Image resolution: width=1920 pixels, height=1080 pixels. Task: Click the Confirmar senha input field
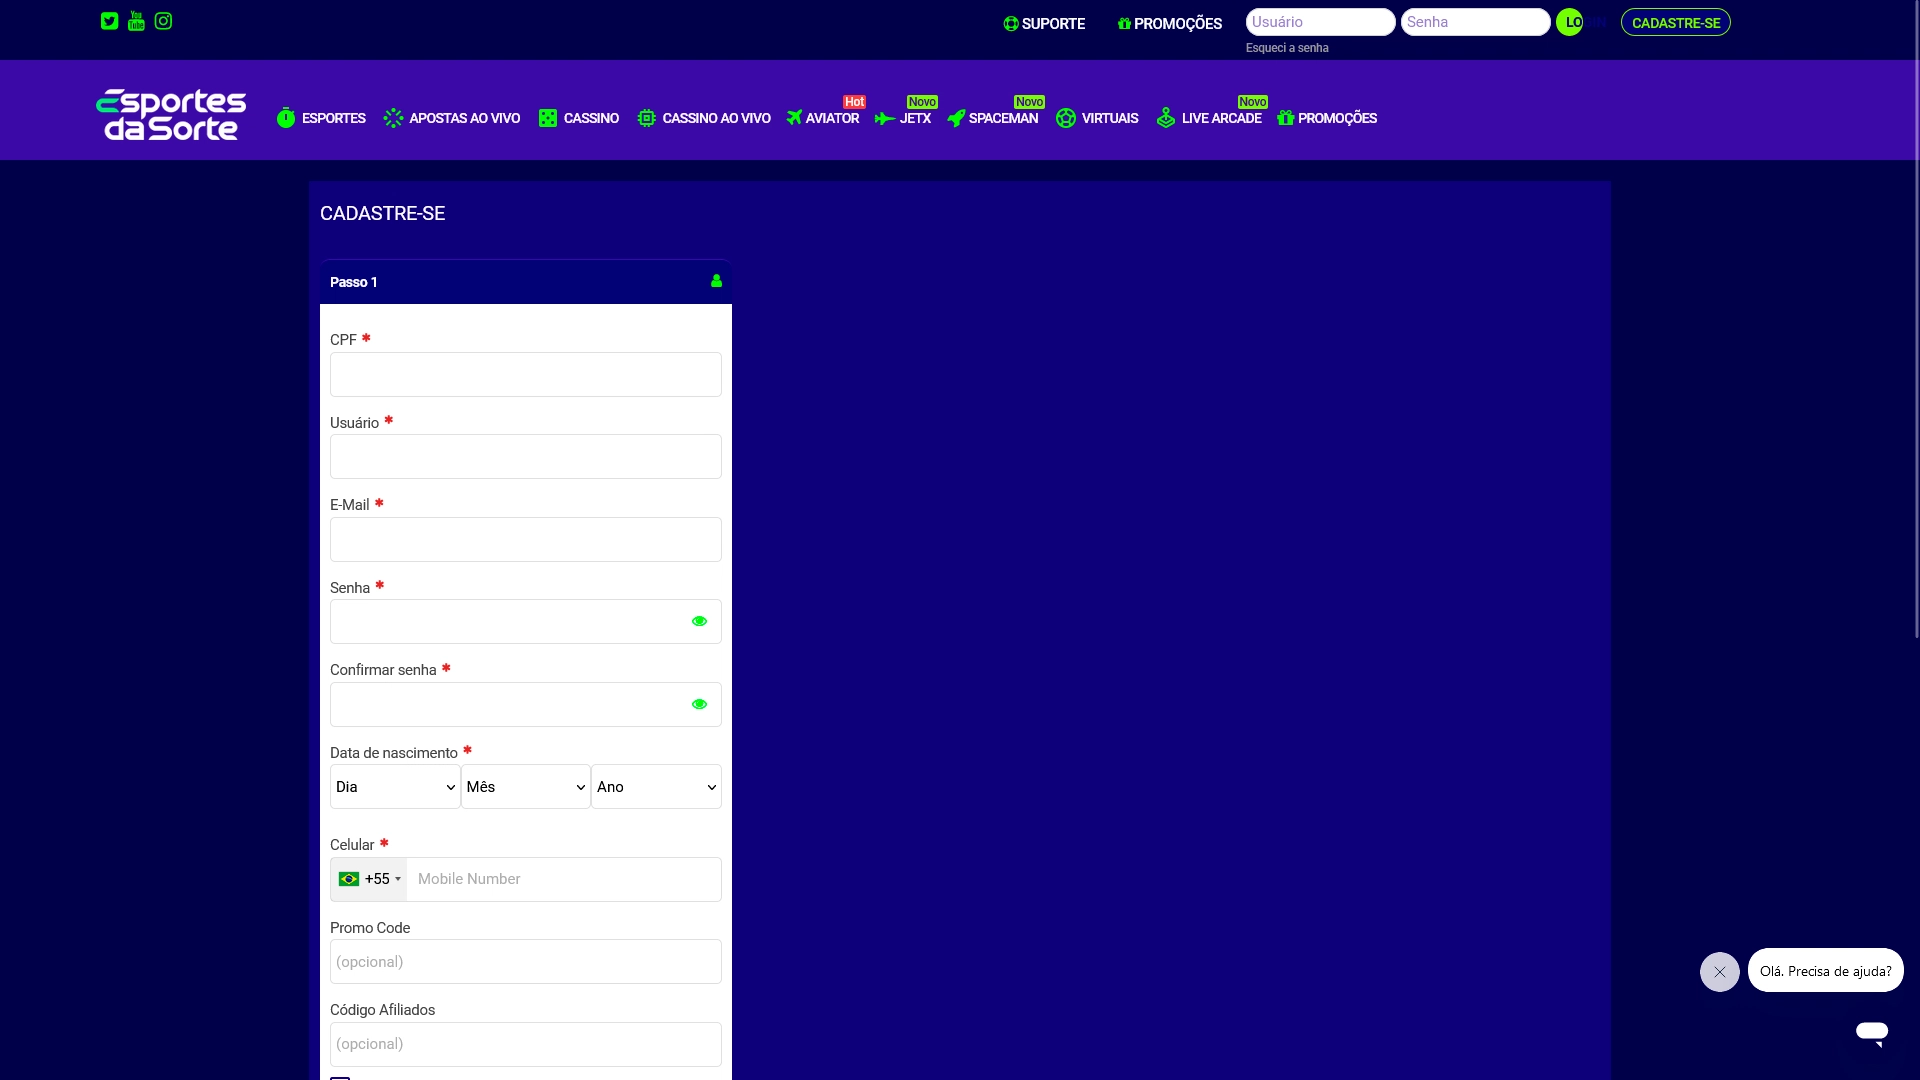tap(526, 705)
